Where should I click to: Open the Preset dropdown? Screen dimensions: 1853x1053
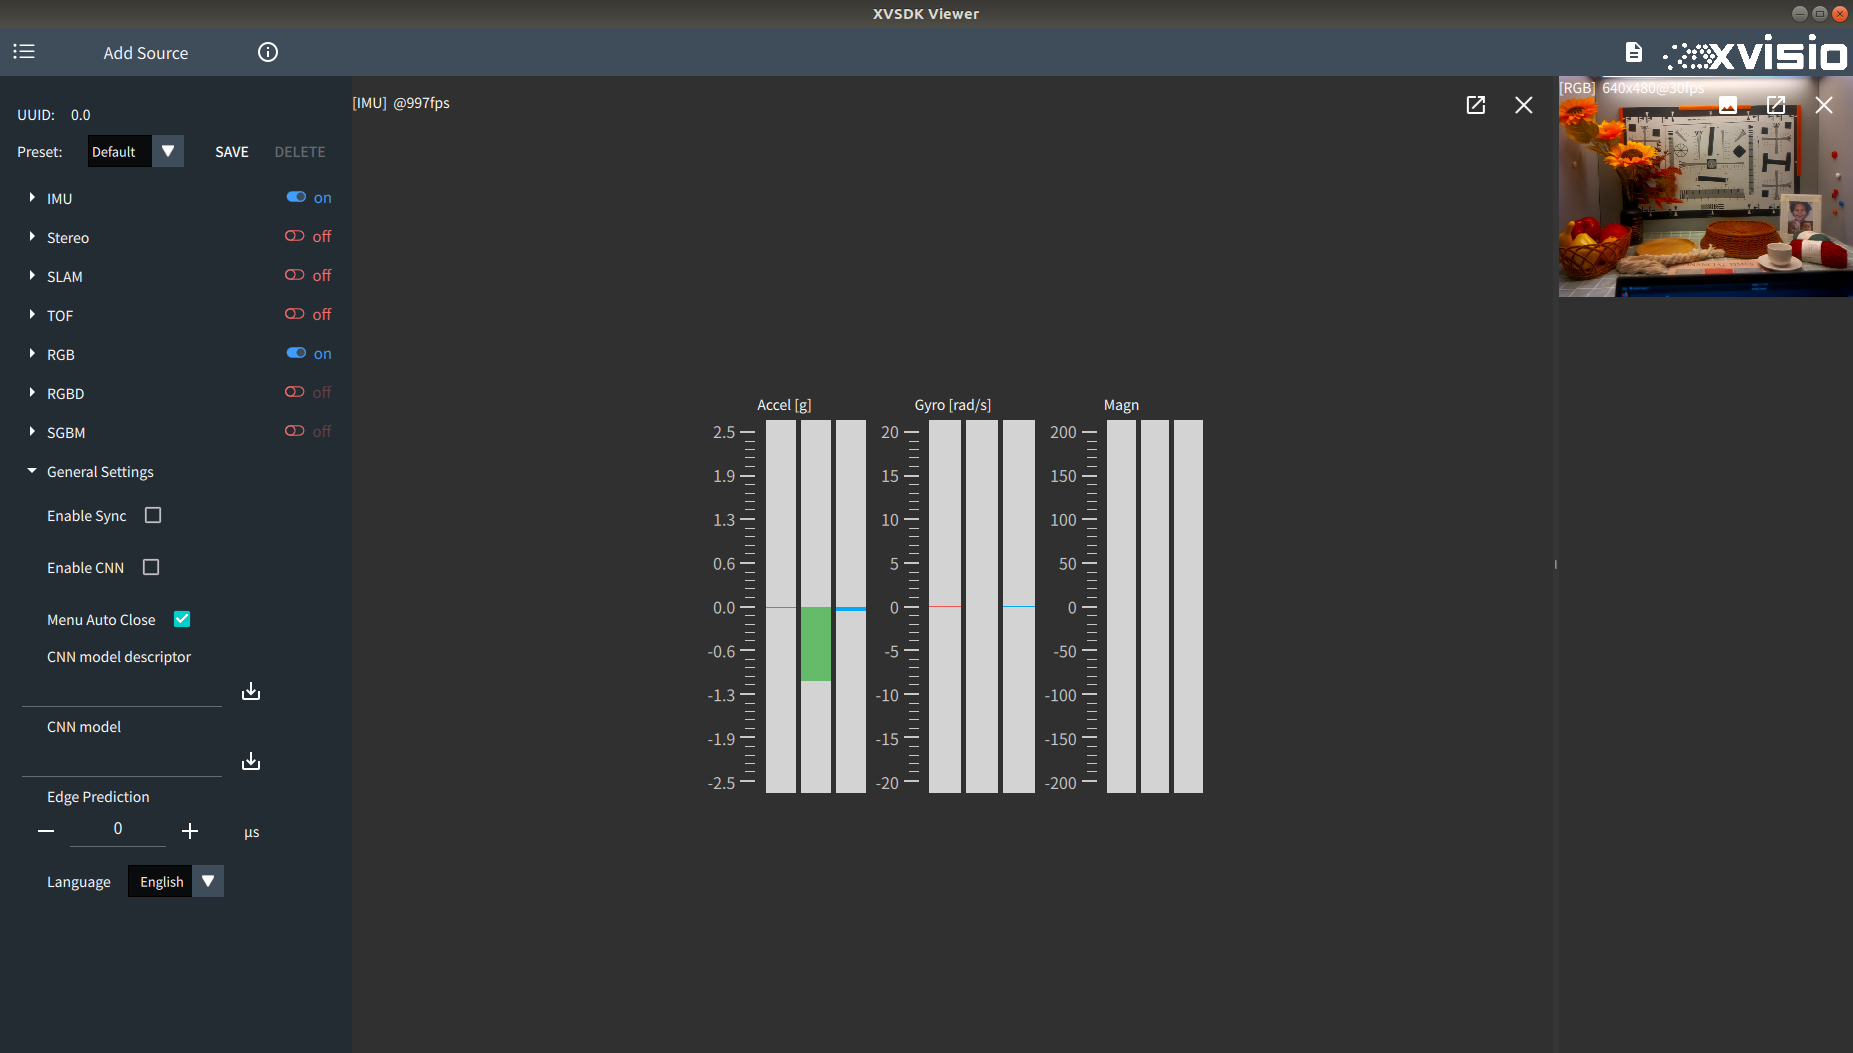click(x=135, y=152)
